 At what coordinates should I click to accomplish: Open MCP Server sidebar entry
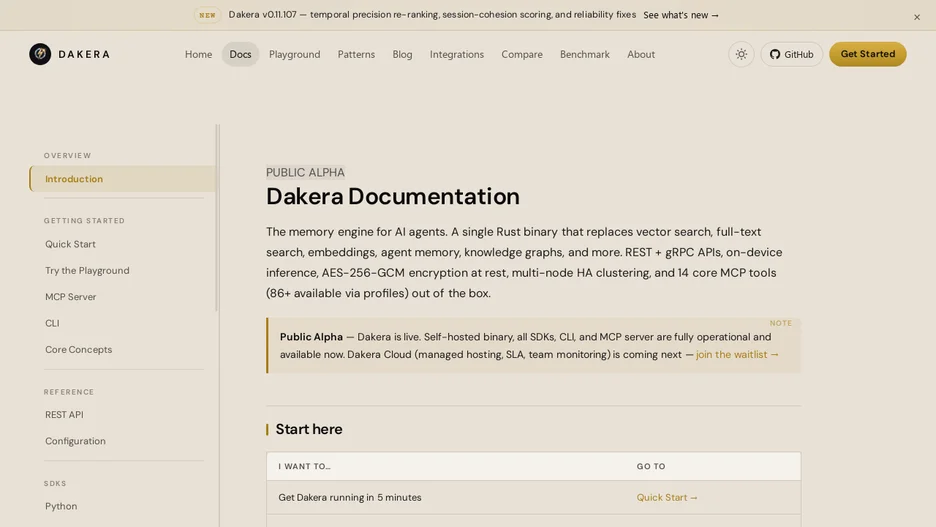pos(70,297)
